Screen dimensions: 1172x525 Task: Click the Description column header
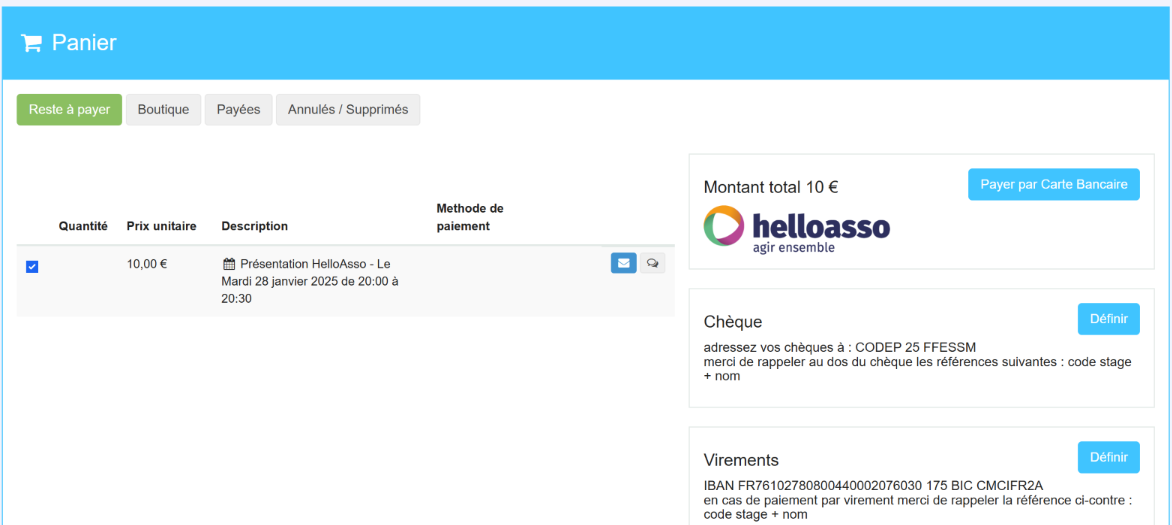click(x=254, y=226)
